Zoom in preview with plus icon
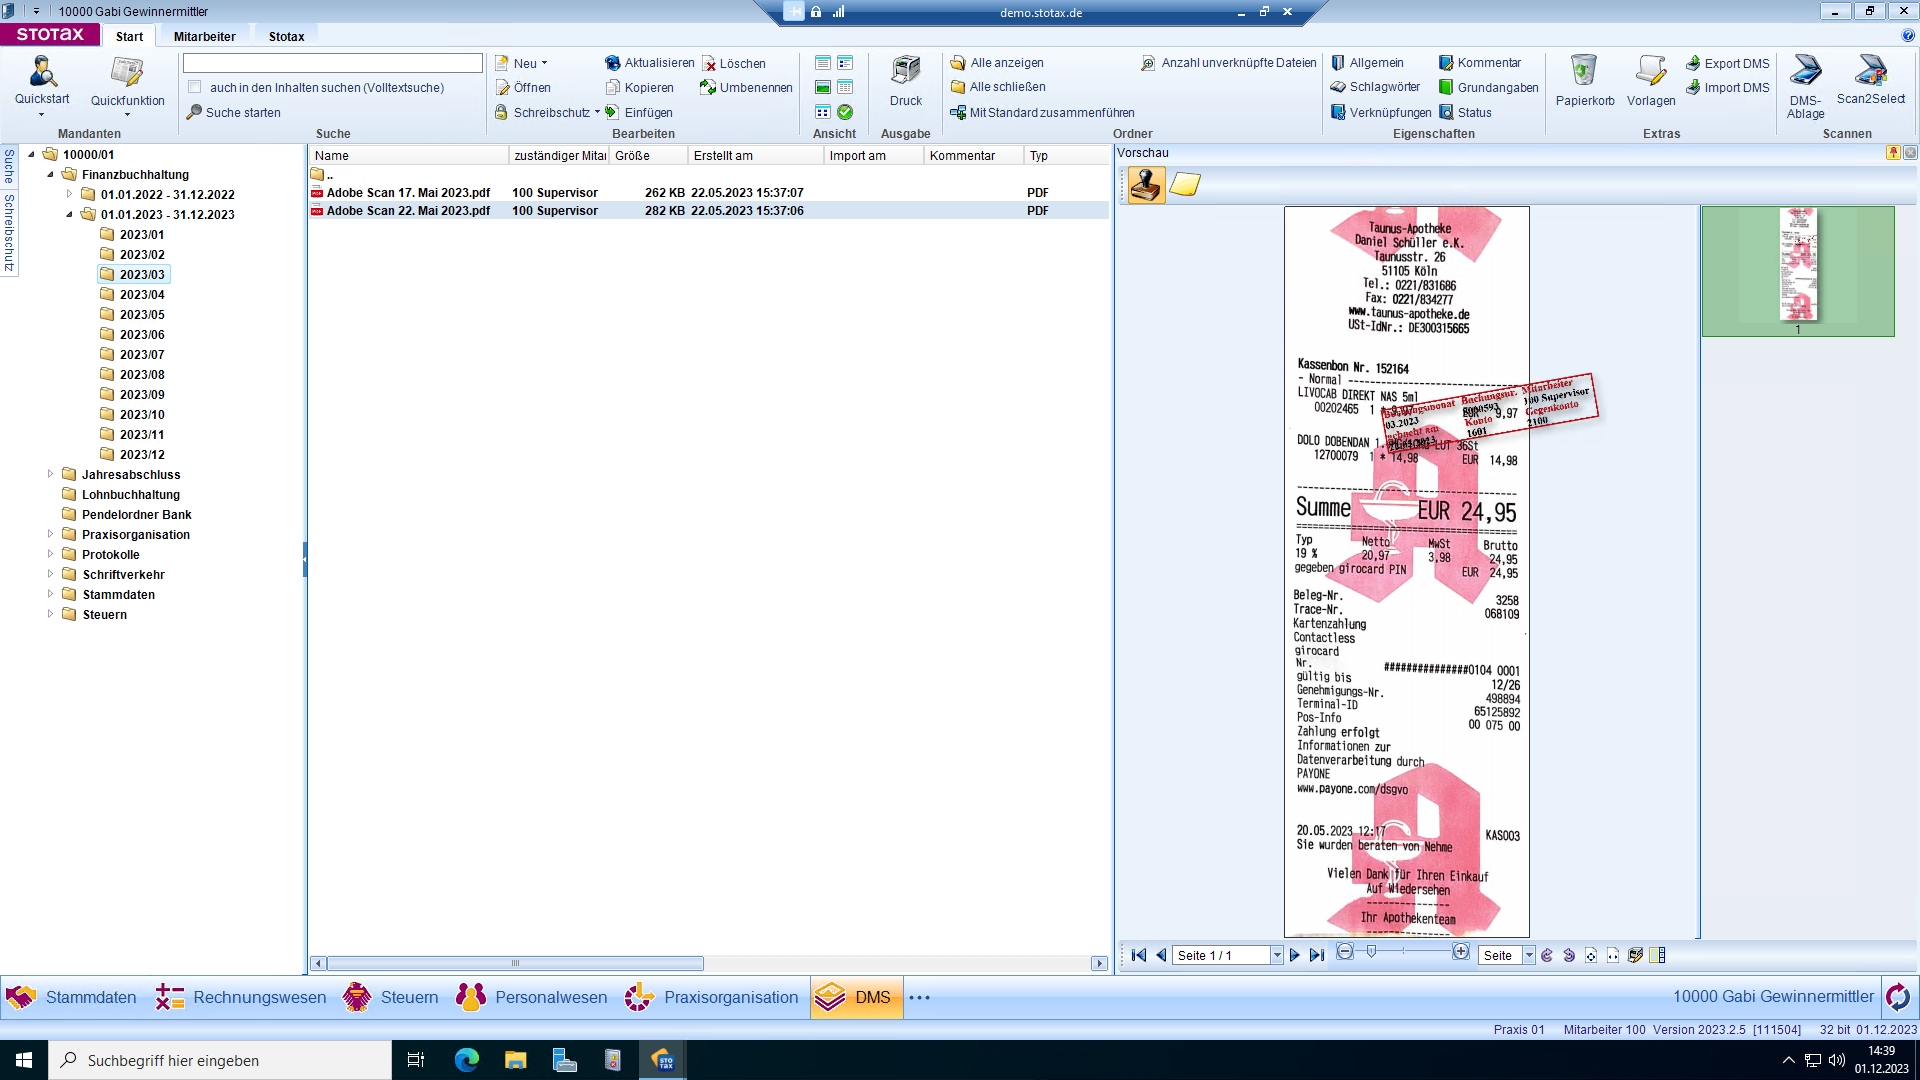Viewport: 1920px width, 1080px height. click(1461, 952)
